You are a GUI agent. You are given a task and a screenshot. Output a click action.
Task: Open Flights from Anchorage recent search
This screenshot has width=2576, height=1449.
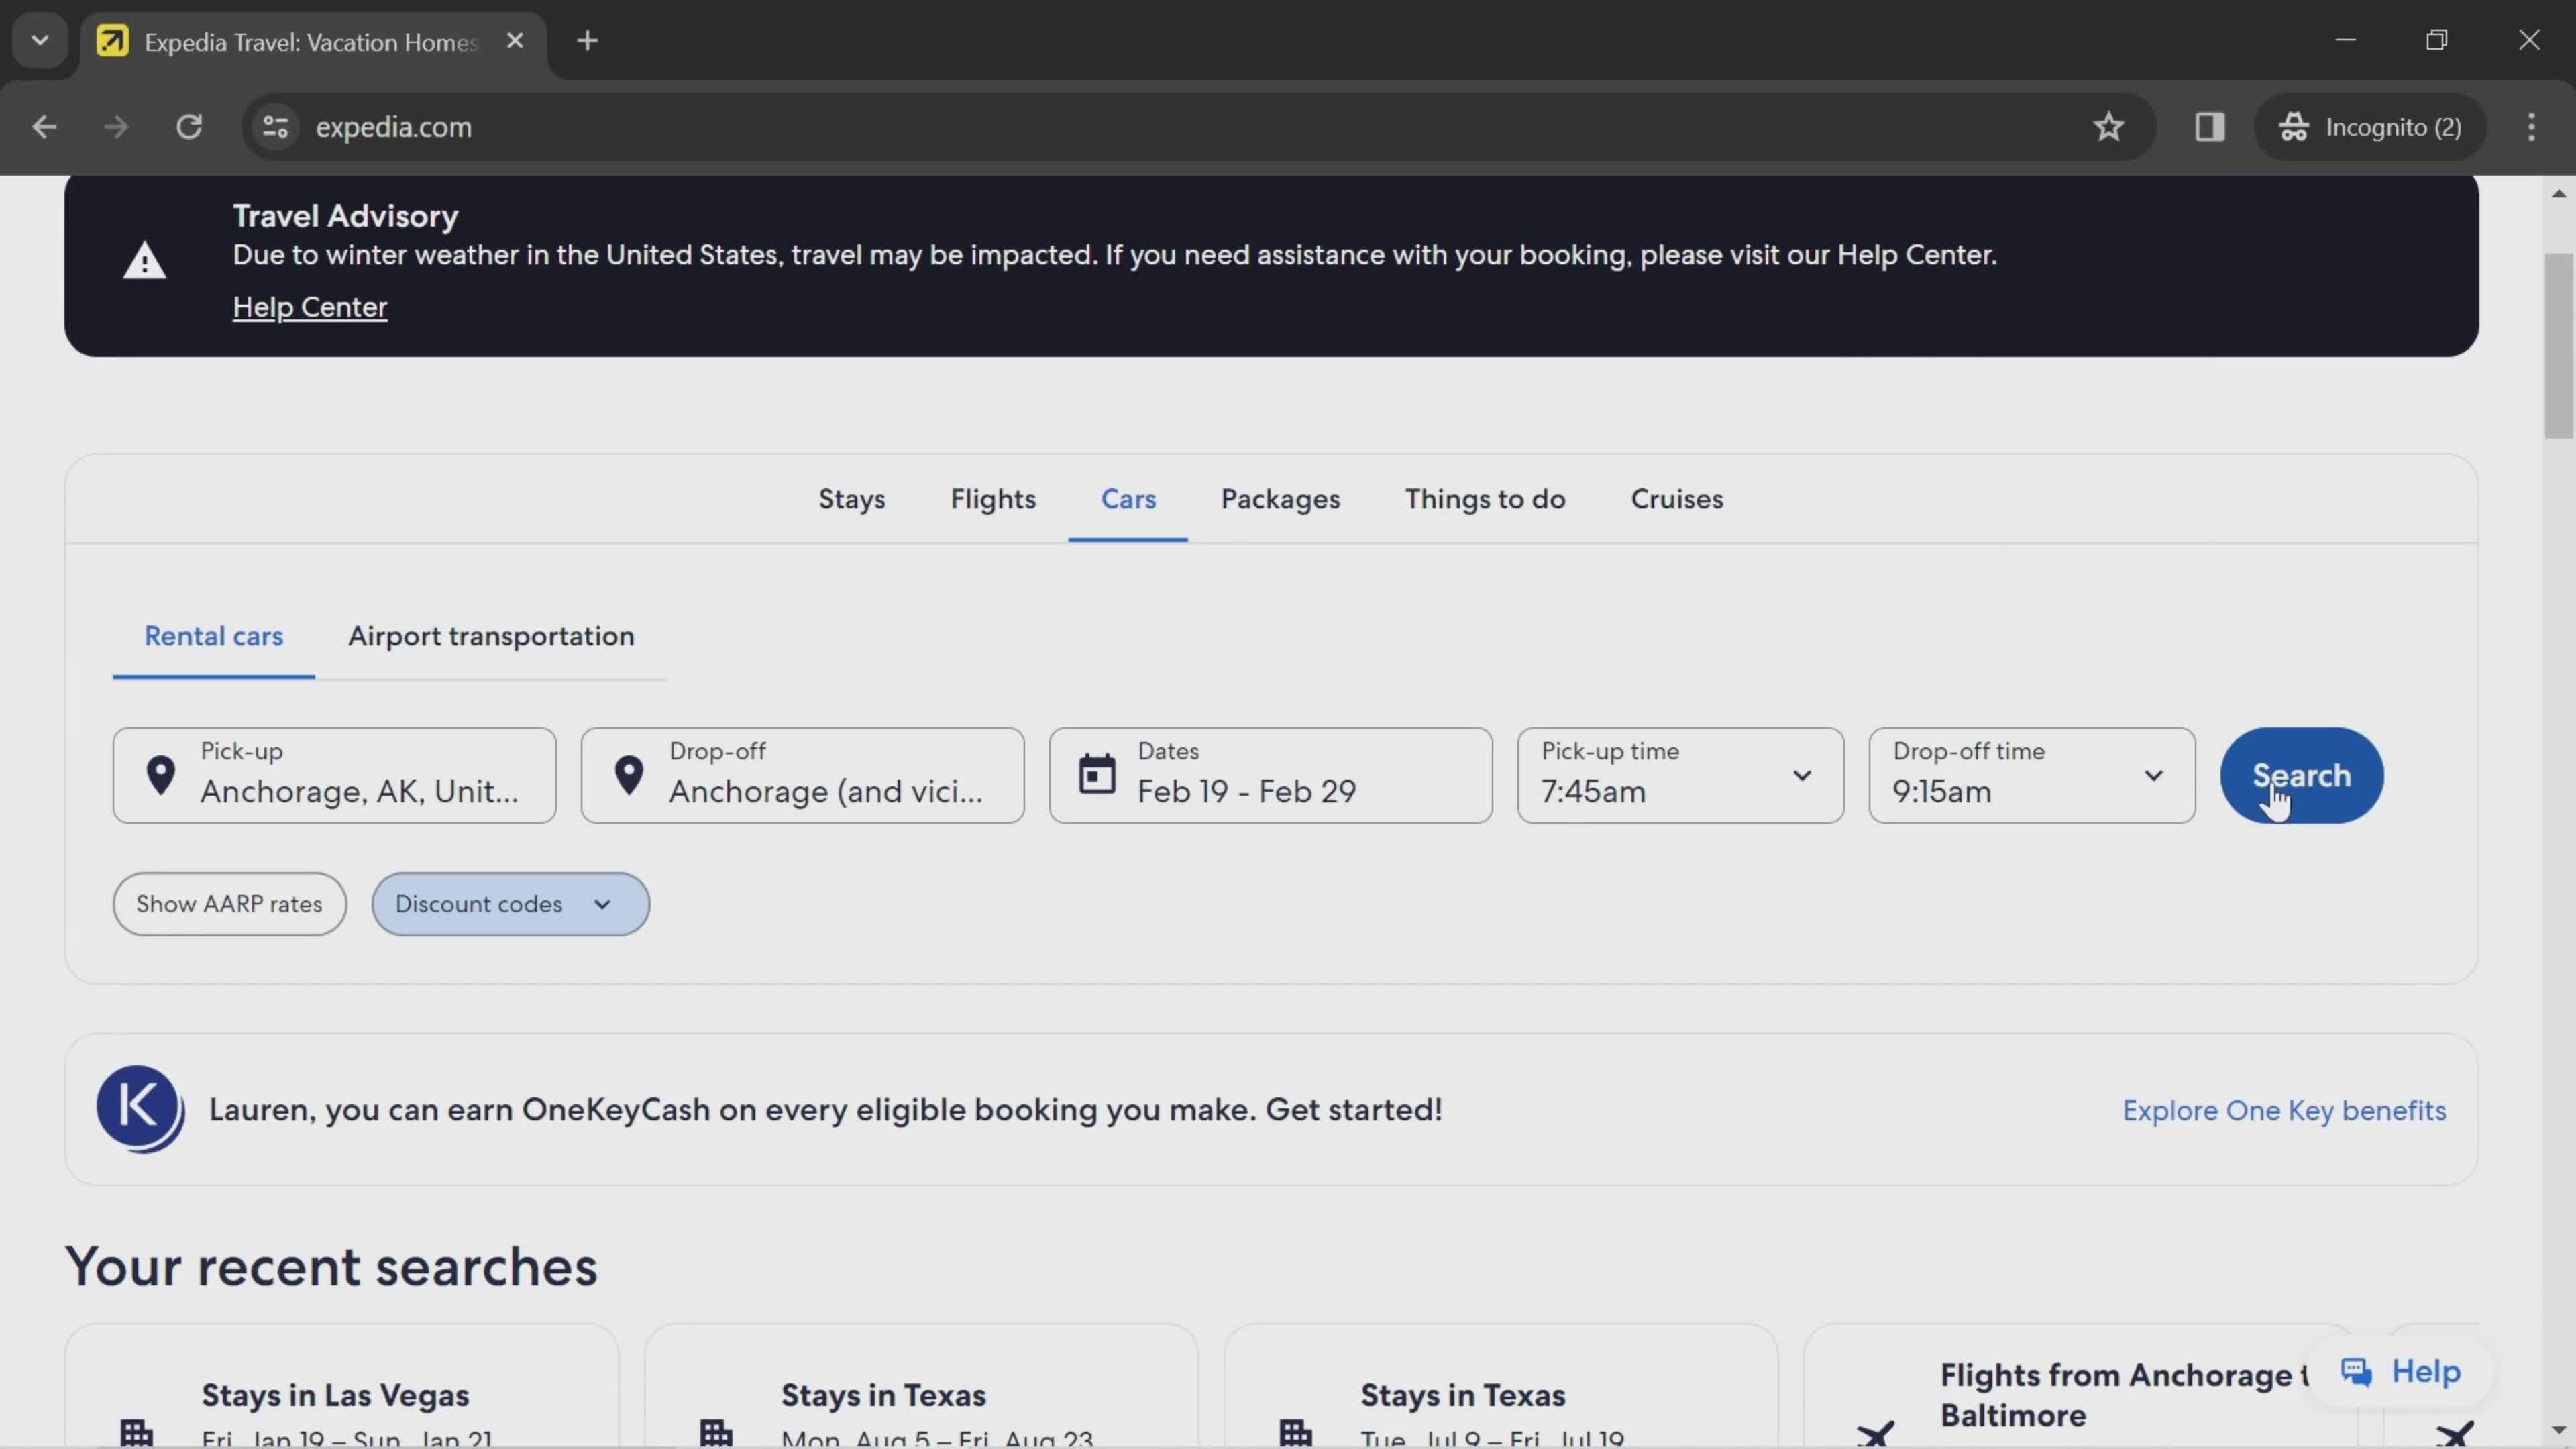(2080, 1387)
